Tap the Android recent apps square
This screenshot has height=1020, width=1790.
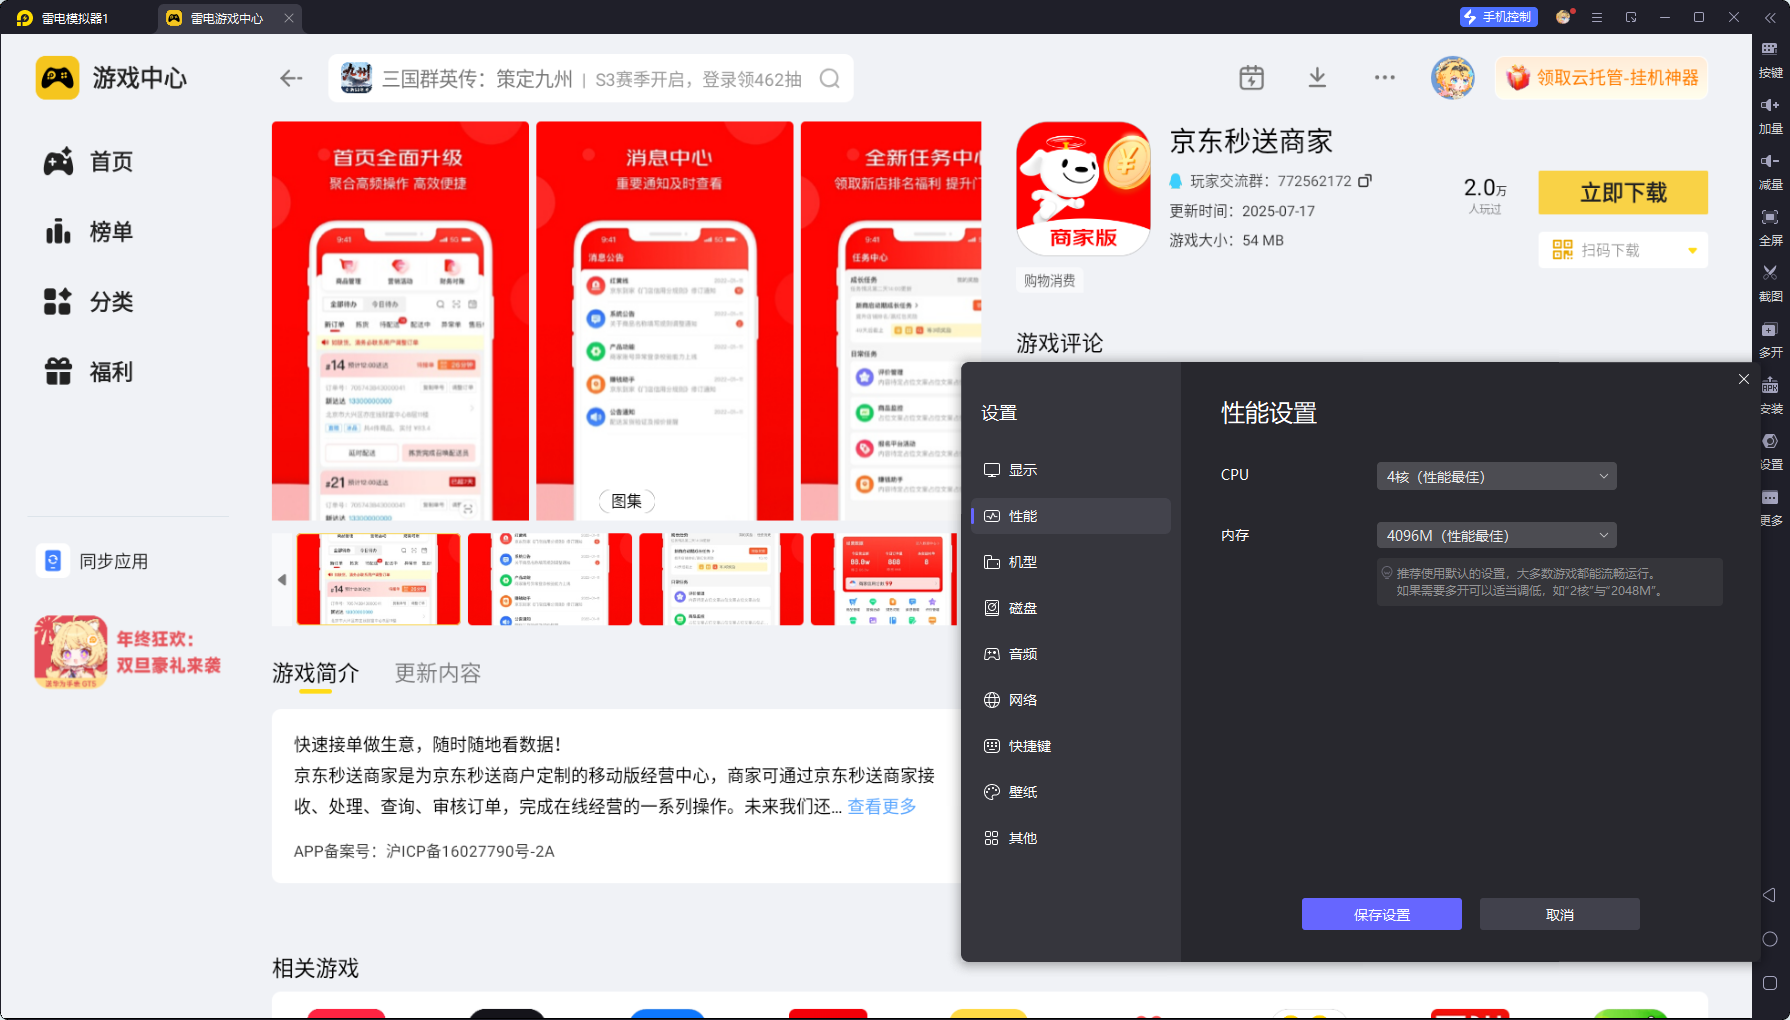tap(1769, 983)
